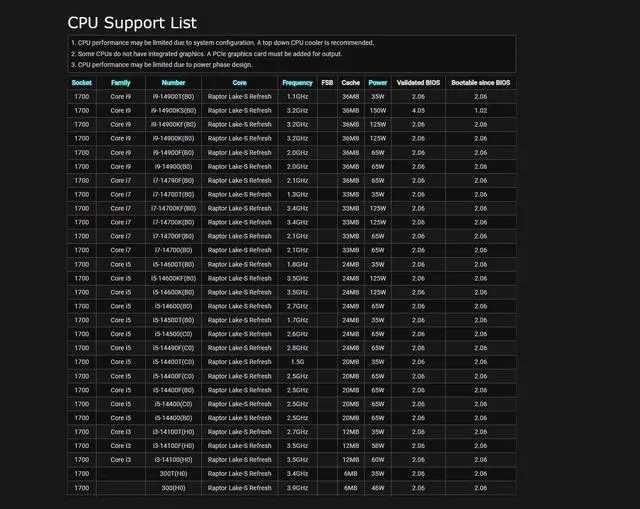Sort the table by Frequency header

297,82
